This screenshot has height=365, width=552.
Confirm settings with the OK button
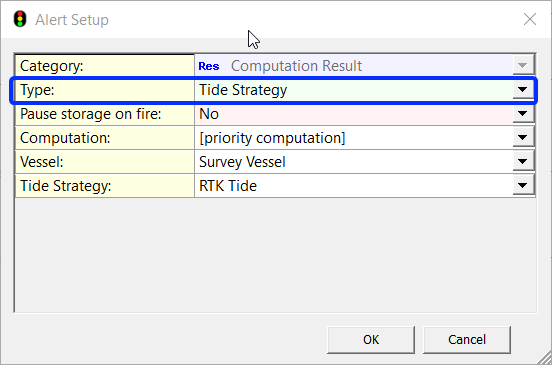pyautogui.click(x=371, y=340)
